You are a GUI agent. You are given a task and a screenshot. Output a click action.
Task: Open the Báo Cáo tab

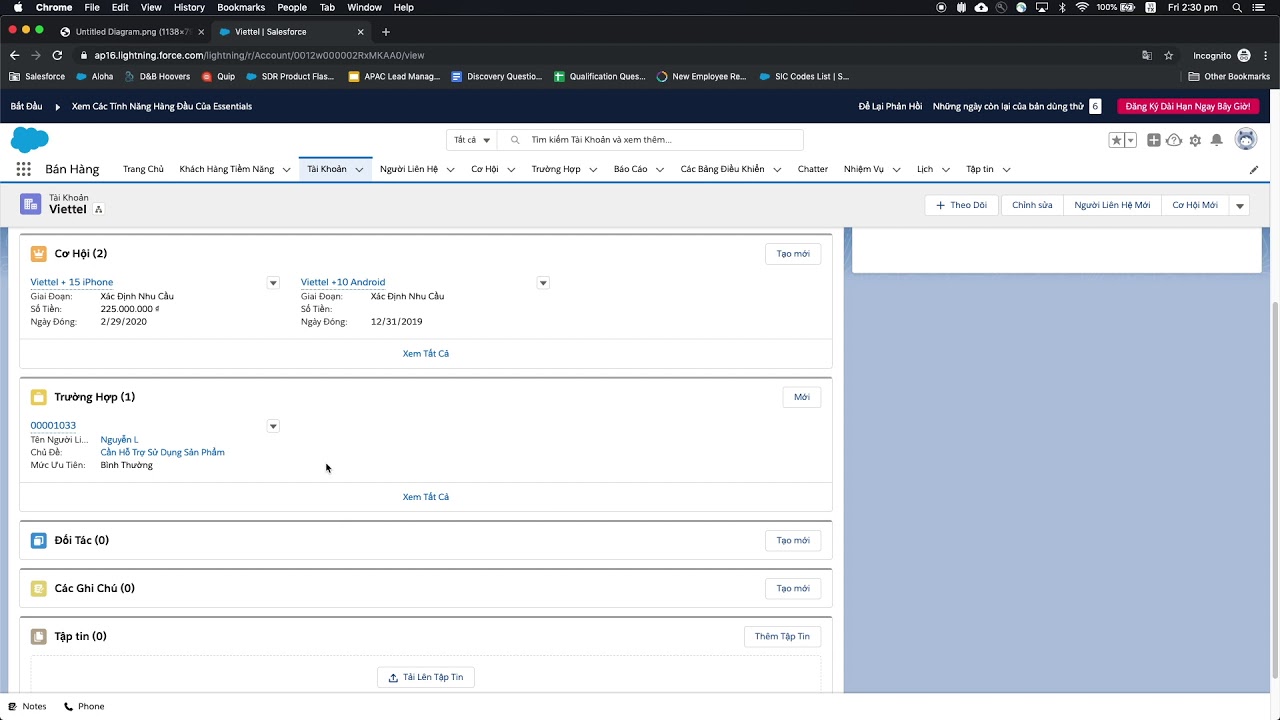pyautogui.click(x=630, y=169)
